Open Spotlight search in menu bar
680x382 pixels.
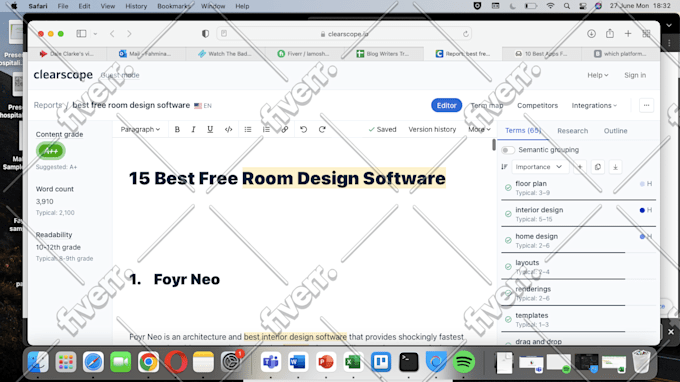tap(567, 6)
